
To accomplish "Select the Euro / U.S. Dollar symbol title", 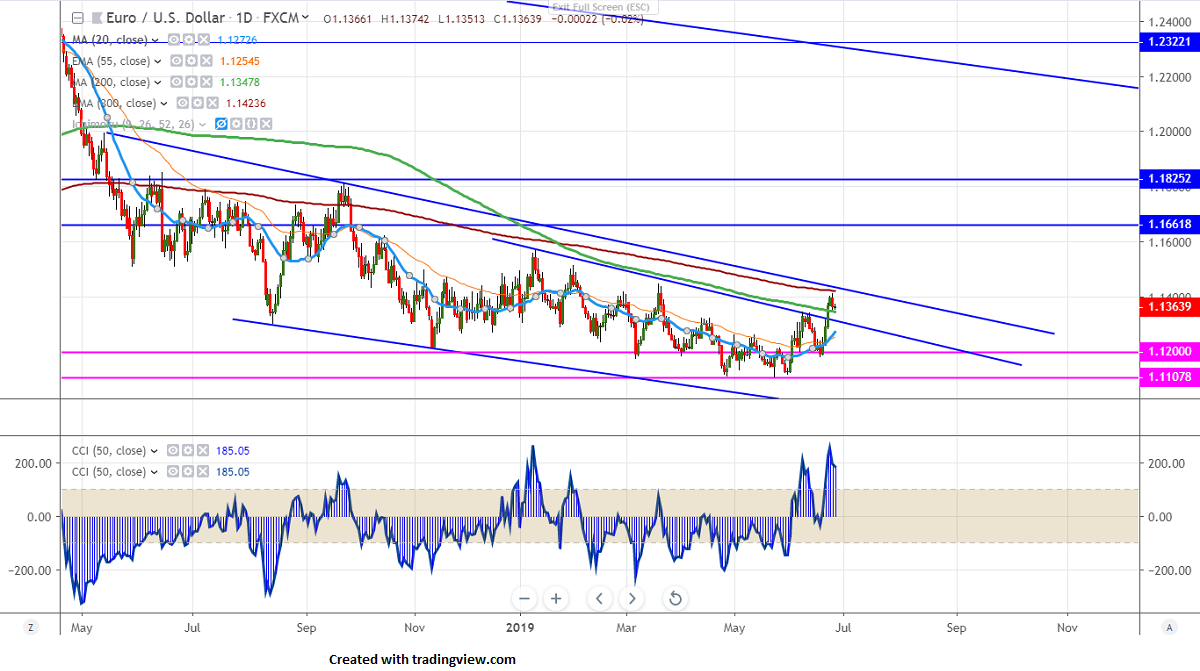I will (x=165, y=18).
